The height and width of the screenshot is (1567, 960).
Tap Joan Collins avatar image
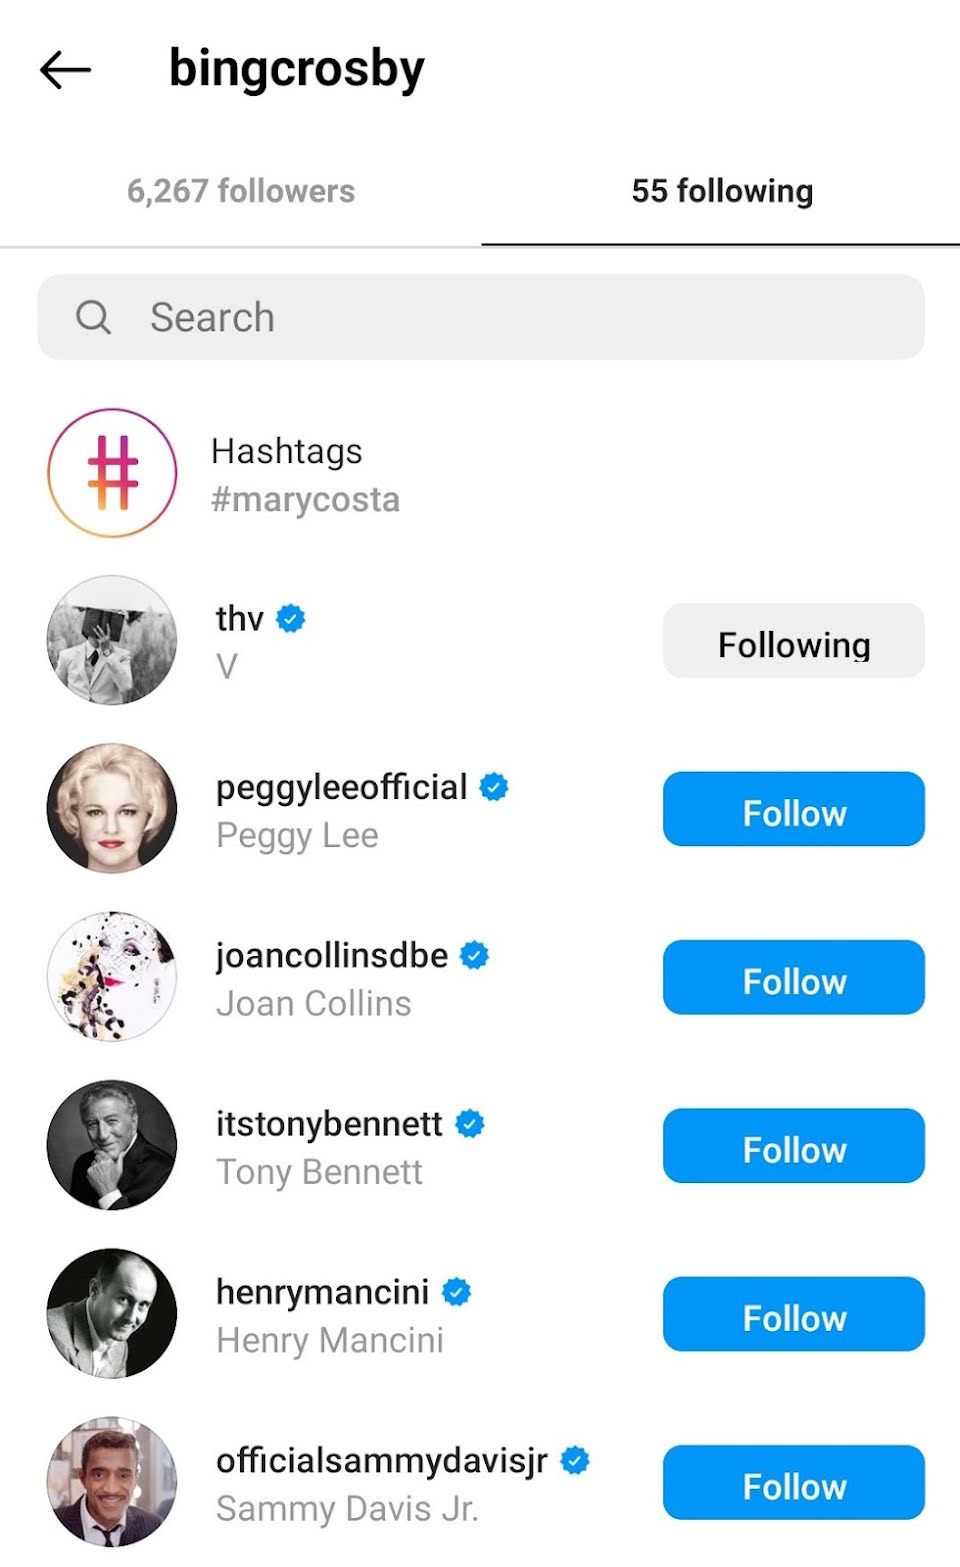point(112,976)
